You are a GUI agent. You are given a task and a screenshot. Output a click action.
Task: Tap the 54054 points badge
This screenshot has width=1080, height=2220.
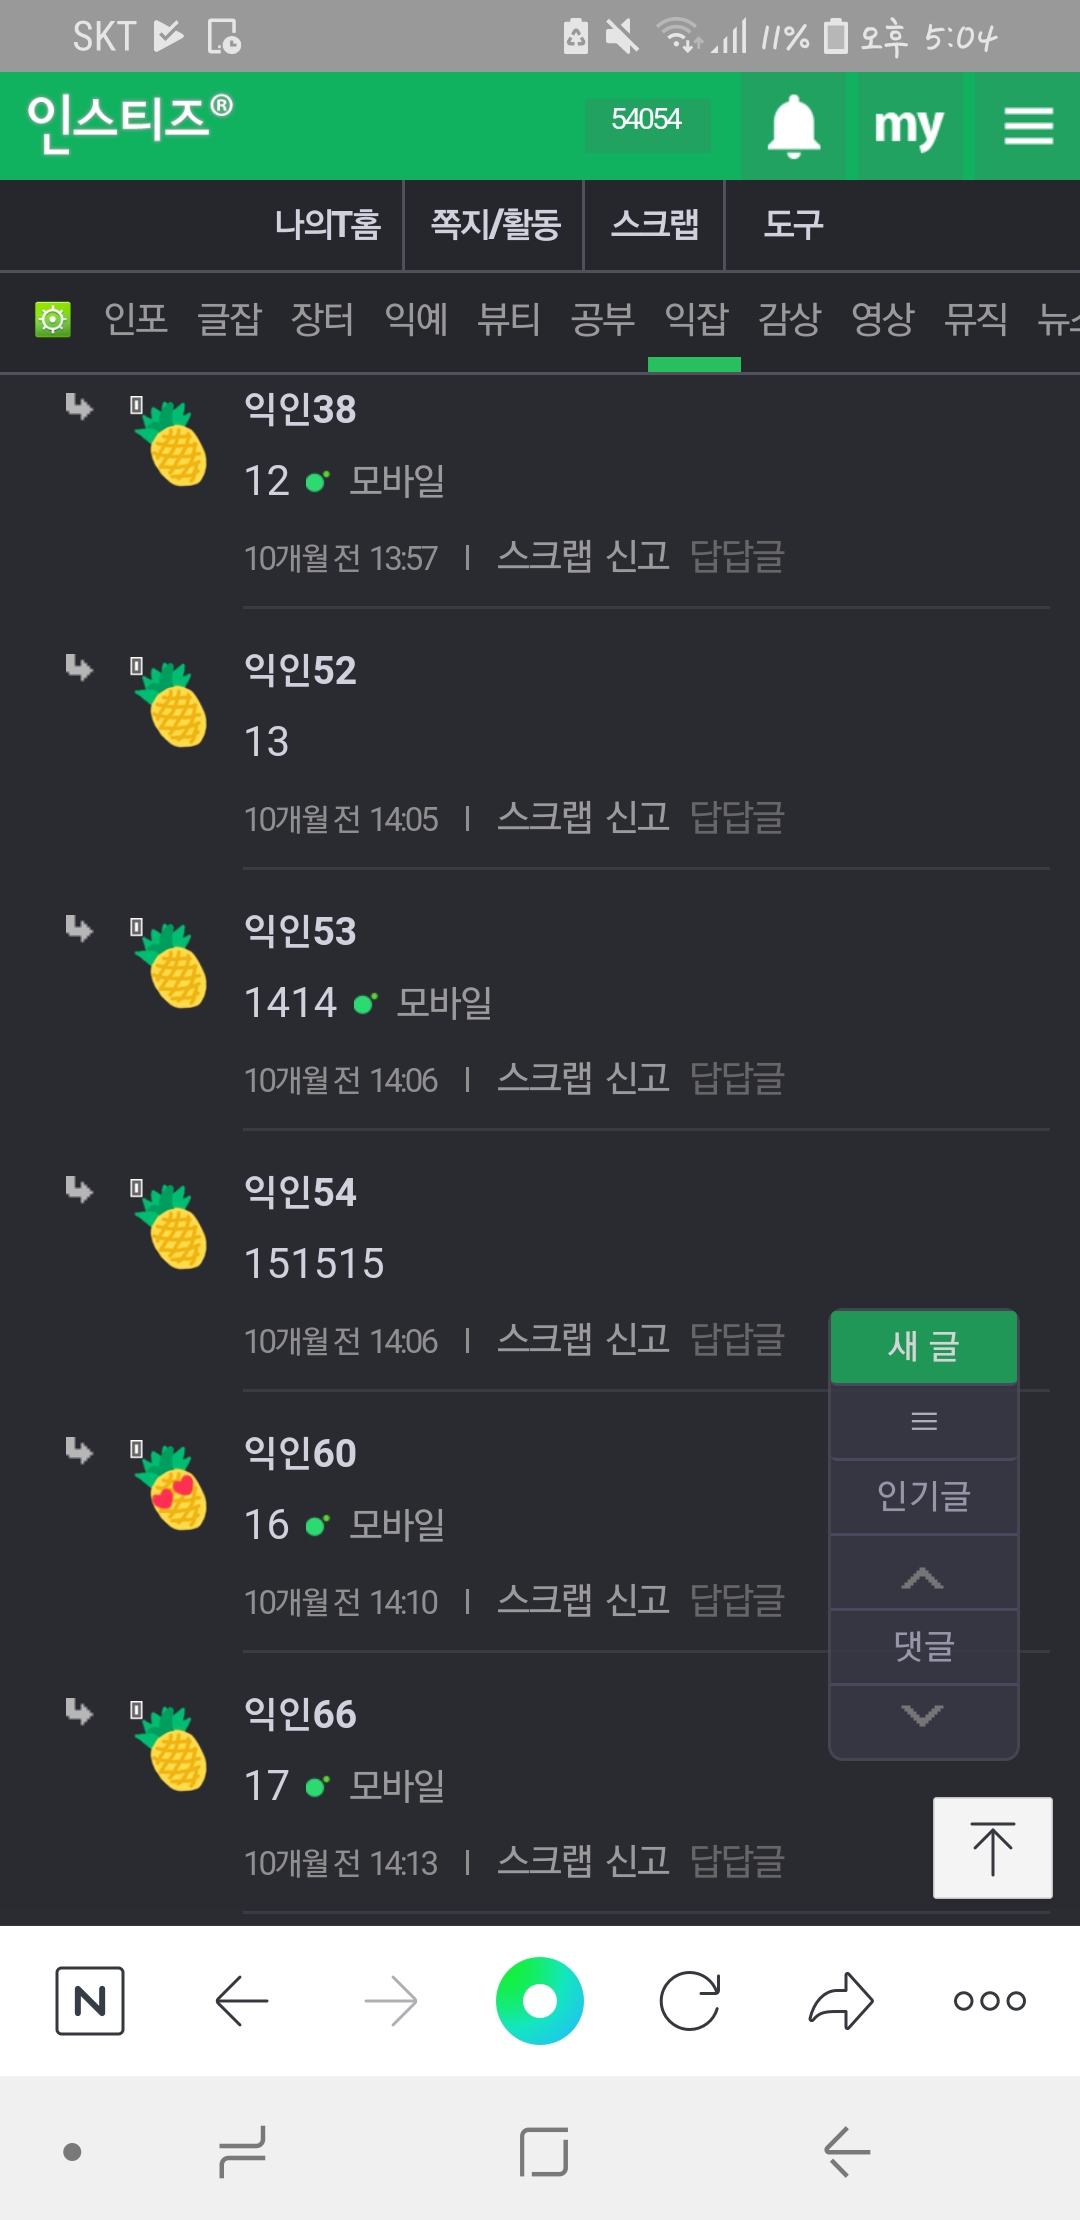tap(647, 121)
